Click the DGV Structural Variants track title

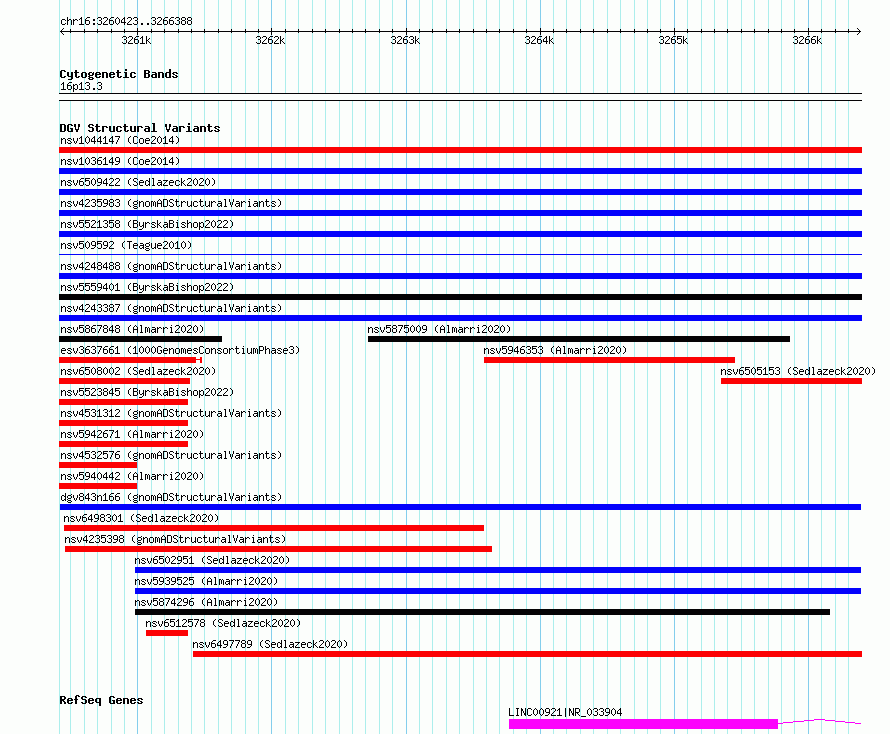(x=140, y=128)
